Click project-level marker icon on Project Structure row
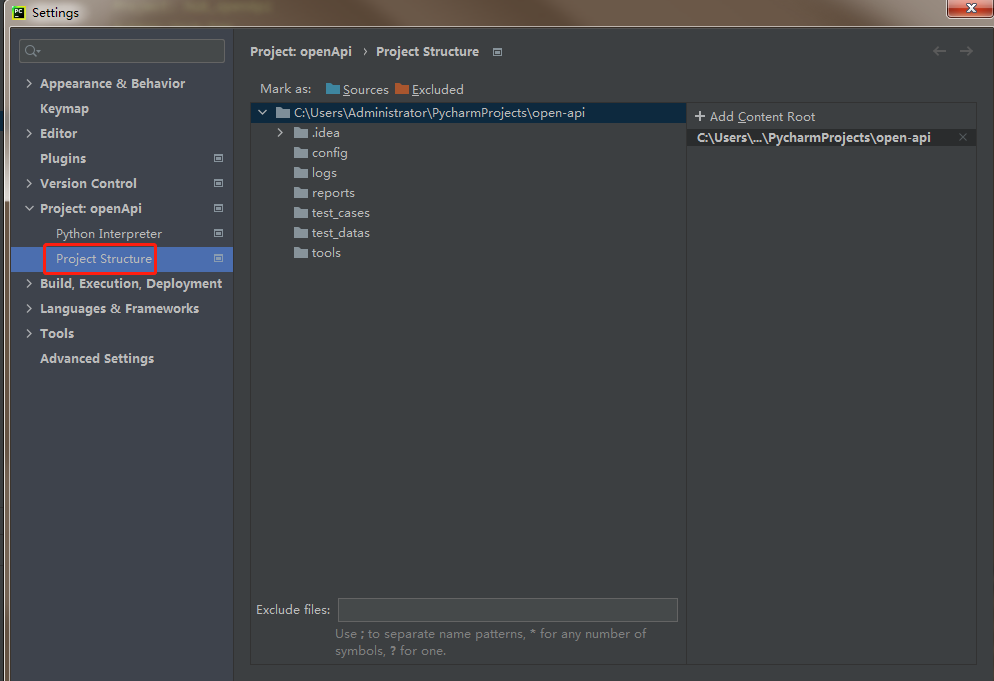This screenshot has height=681, width=994. 218,258
